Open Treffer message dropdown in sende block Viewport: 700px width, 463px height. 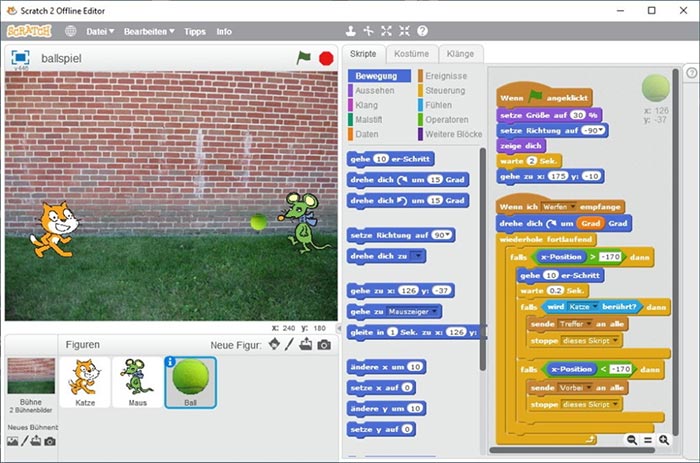pyautogui.click(x=589, y=324)
